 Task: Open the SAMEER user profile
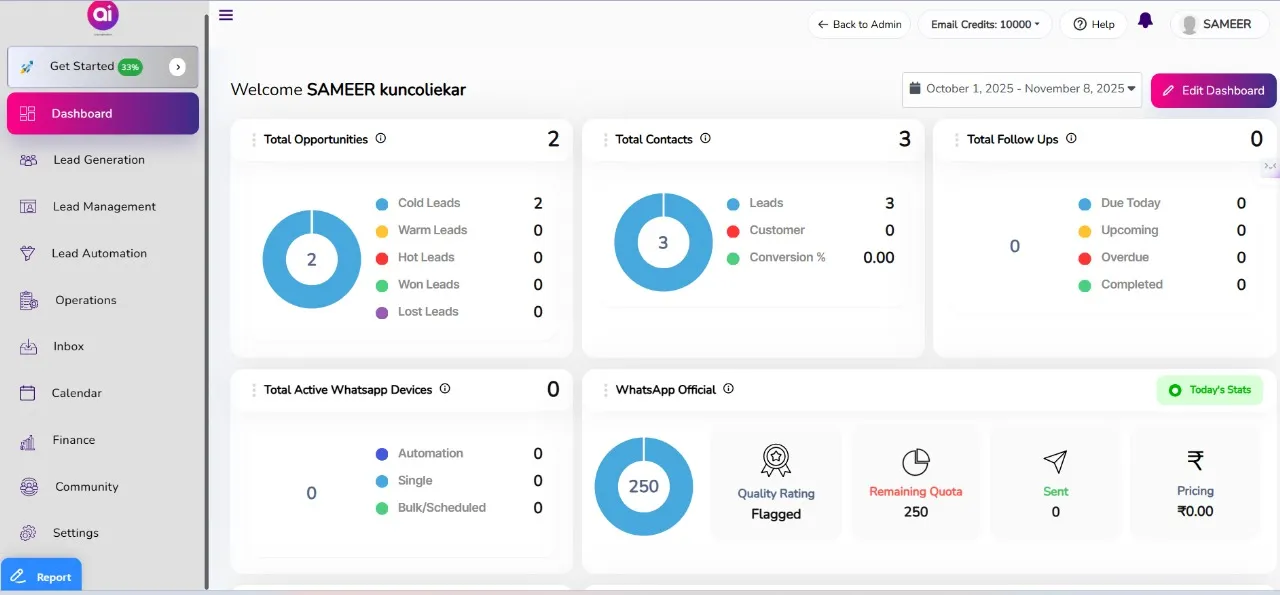pyautogui.click(x=1216, y=24)
